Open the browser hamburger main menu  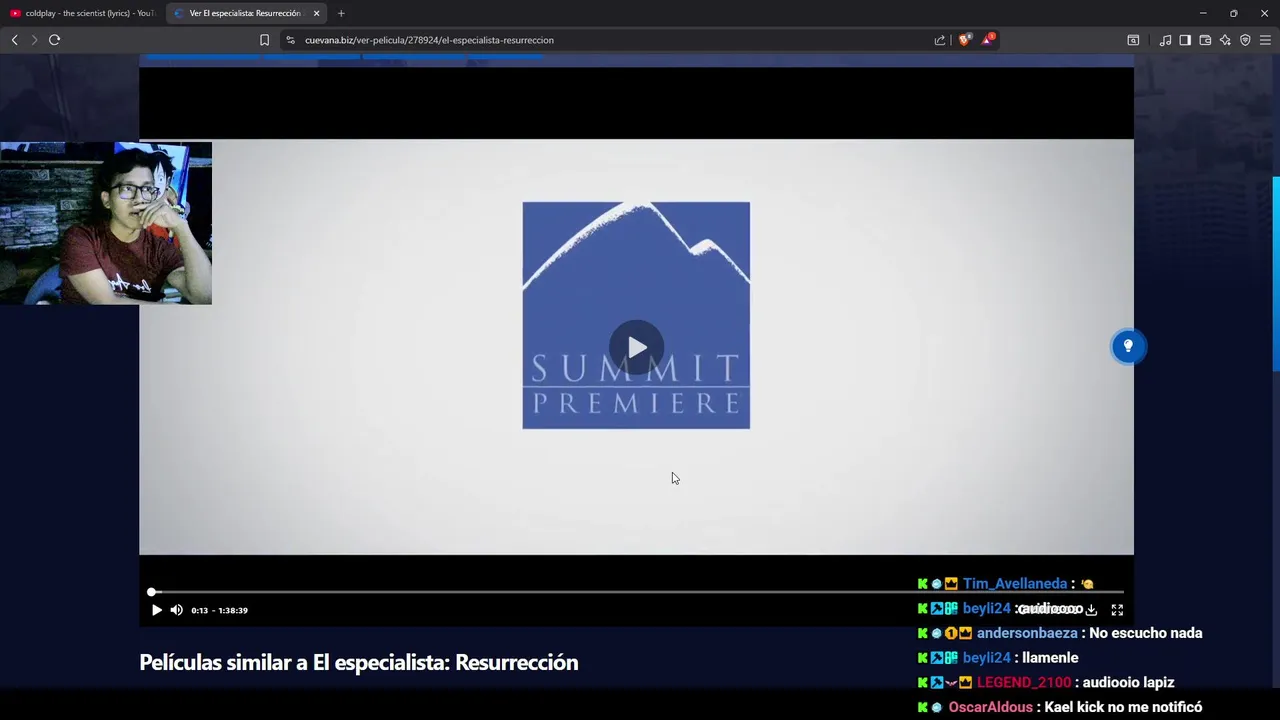tap(1265, 40)
